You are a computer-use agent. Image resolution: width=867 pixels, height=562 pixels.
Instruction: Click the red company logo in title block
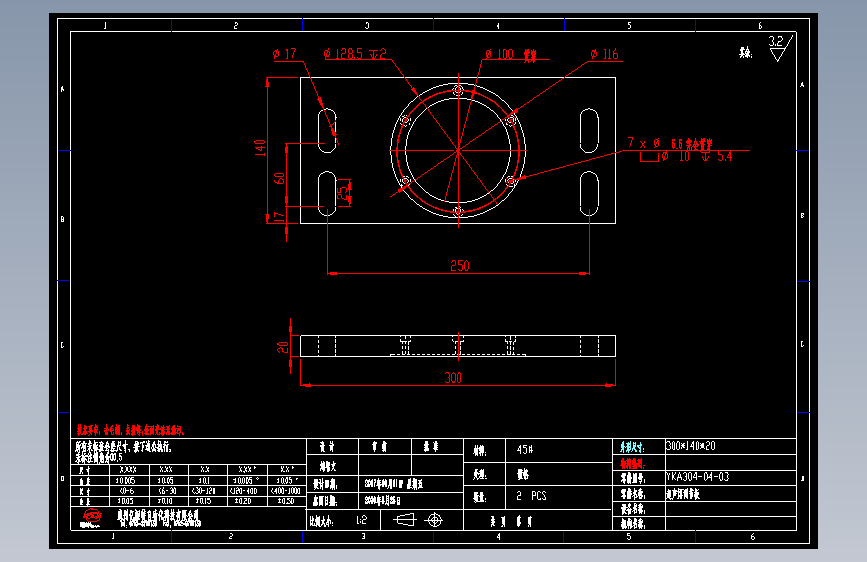coord(92,518)
